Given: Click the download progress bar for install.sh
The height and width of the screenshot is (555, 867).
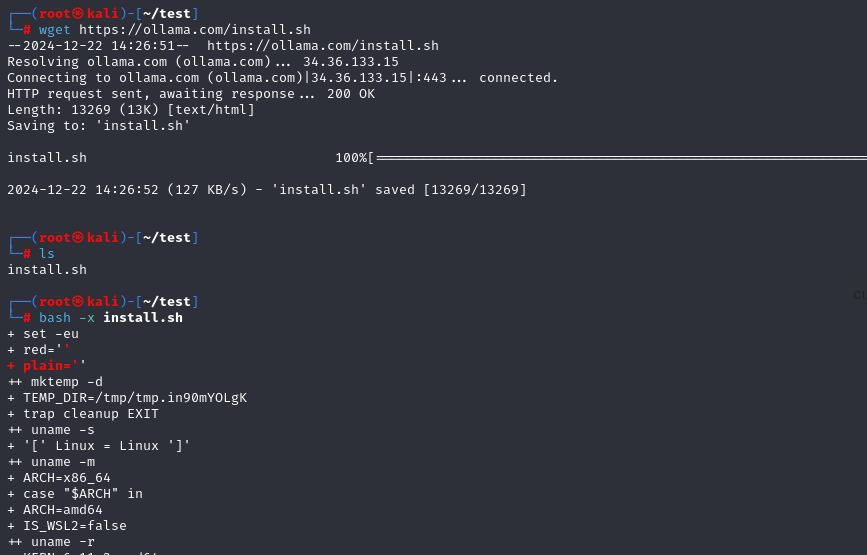Looking at the screenshot, I should click(621, 158).
